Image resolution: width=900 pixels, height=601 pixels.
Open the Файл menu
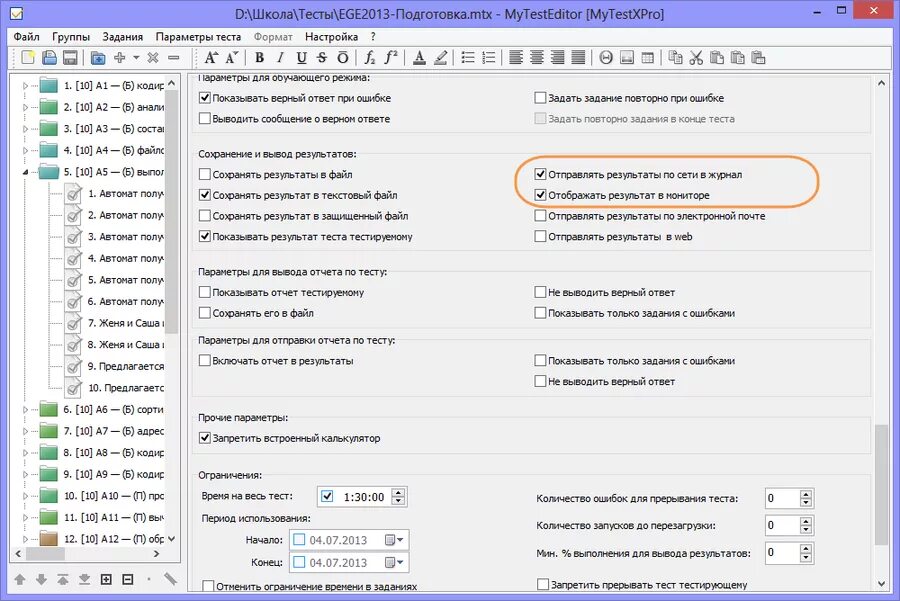[26, 37]
